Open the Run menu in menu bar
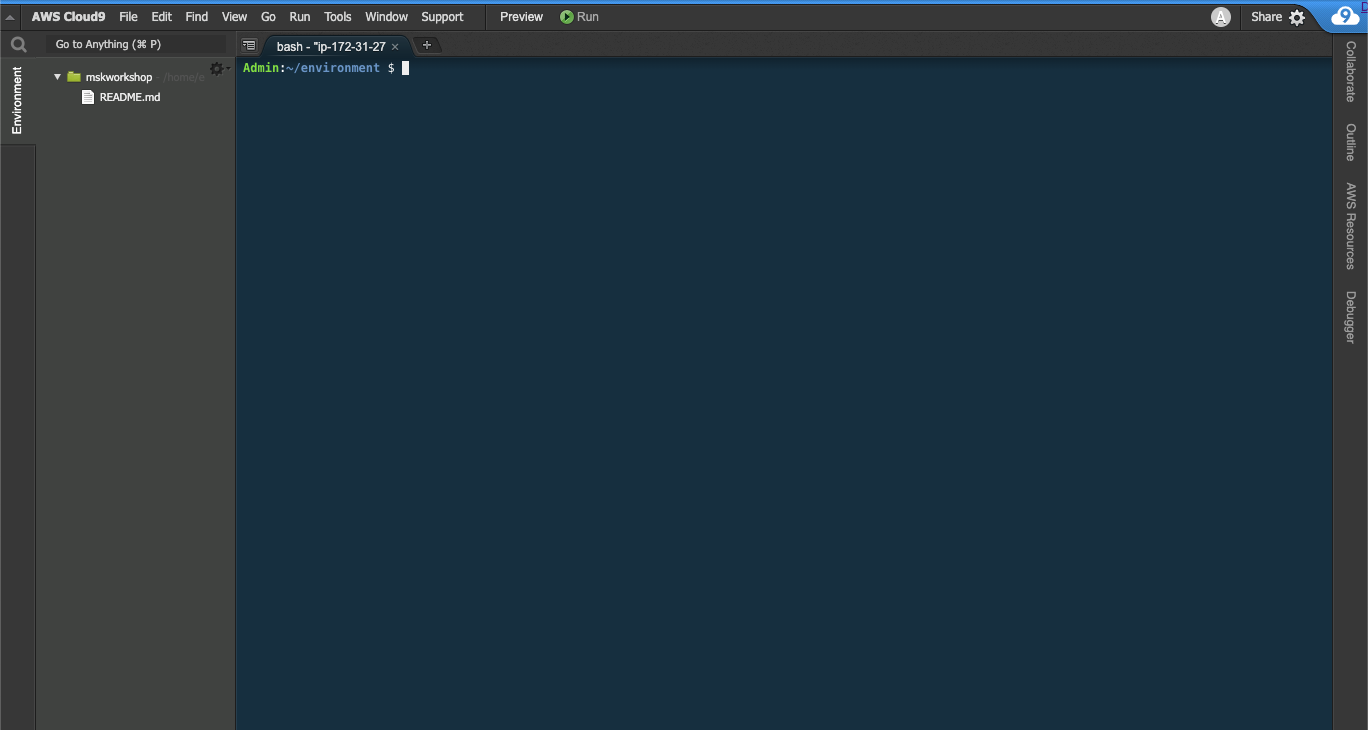Screen dimensions: 1368x730 [x=300, y=17]
